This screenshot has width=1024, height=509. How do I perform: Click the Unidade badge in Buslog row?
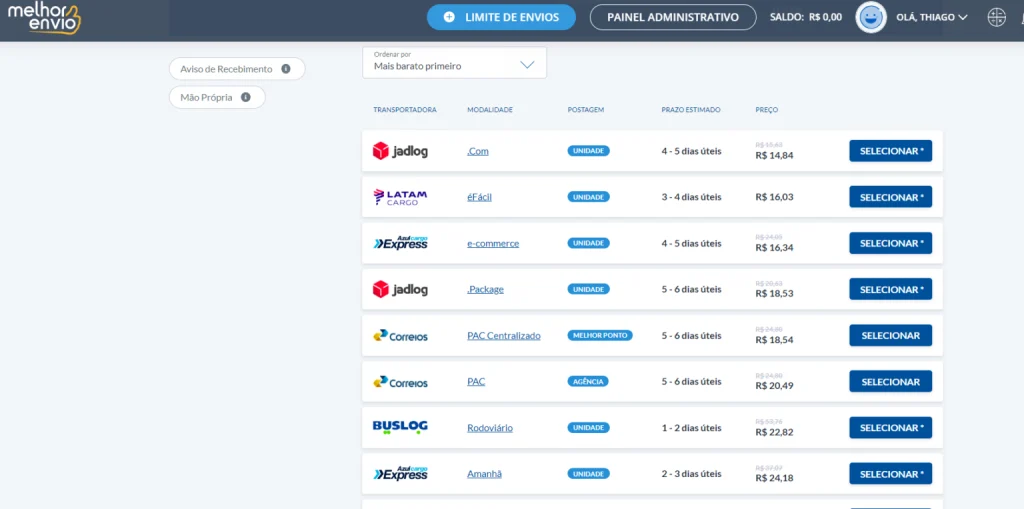(x=588, y=428)
